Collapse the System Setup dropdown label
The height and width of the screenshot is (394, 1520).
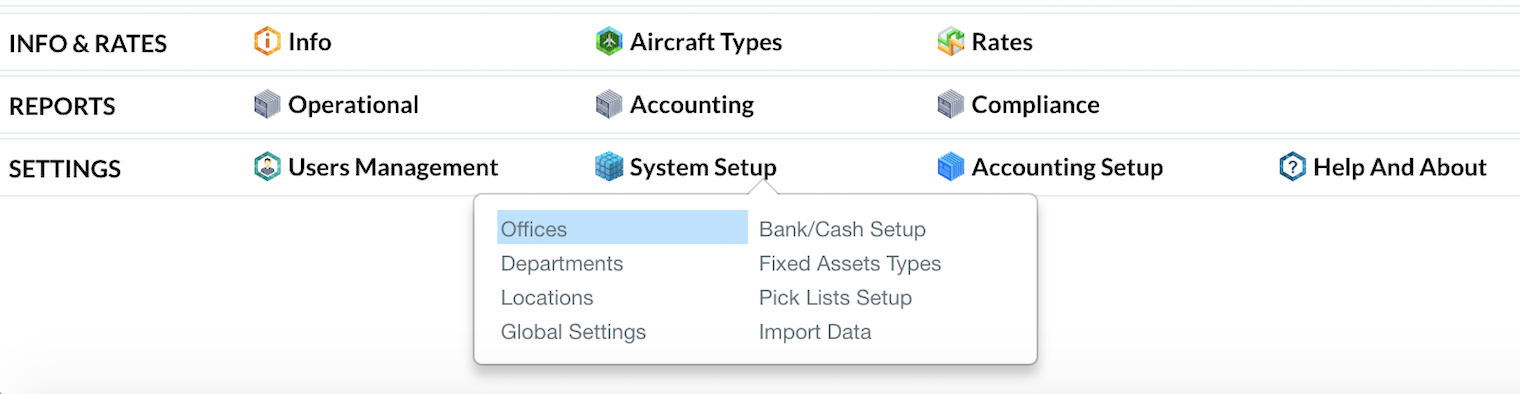click(x=703, y=167)
